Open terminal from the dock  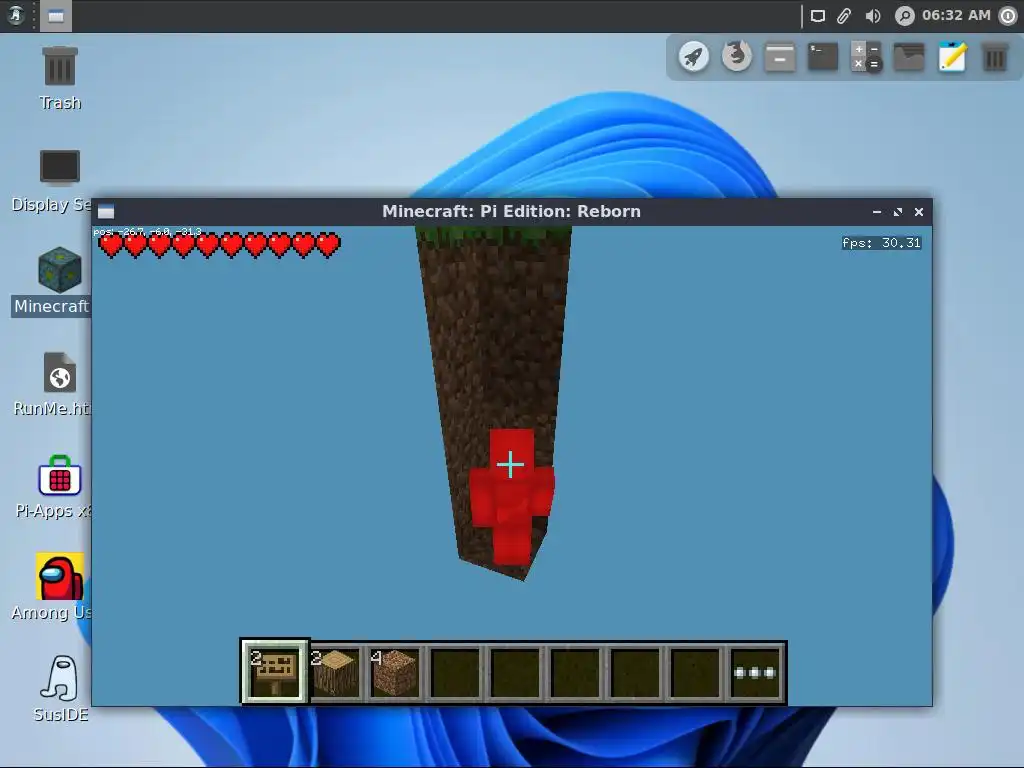pyautogui.click(x=823, y=57)
